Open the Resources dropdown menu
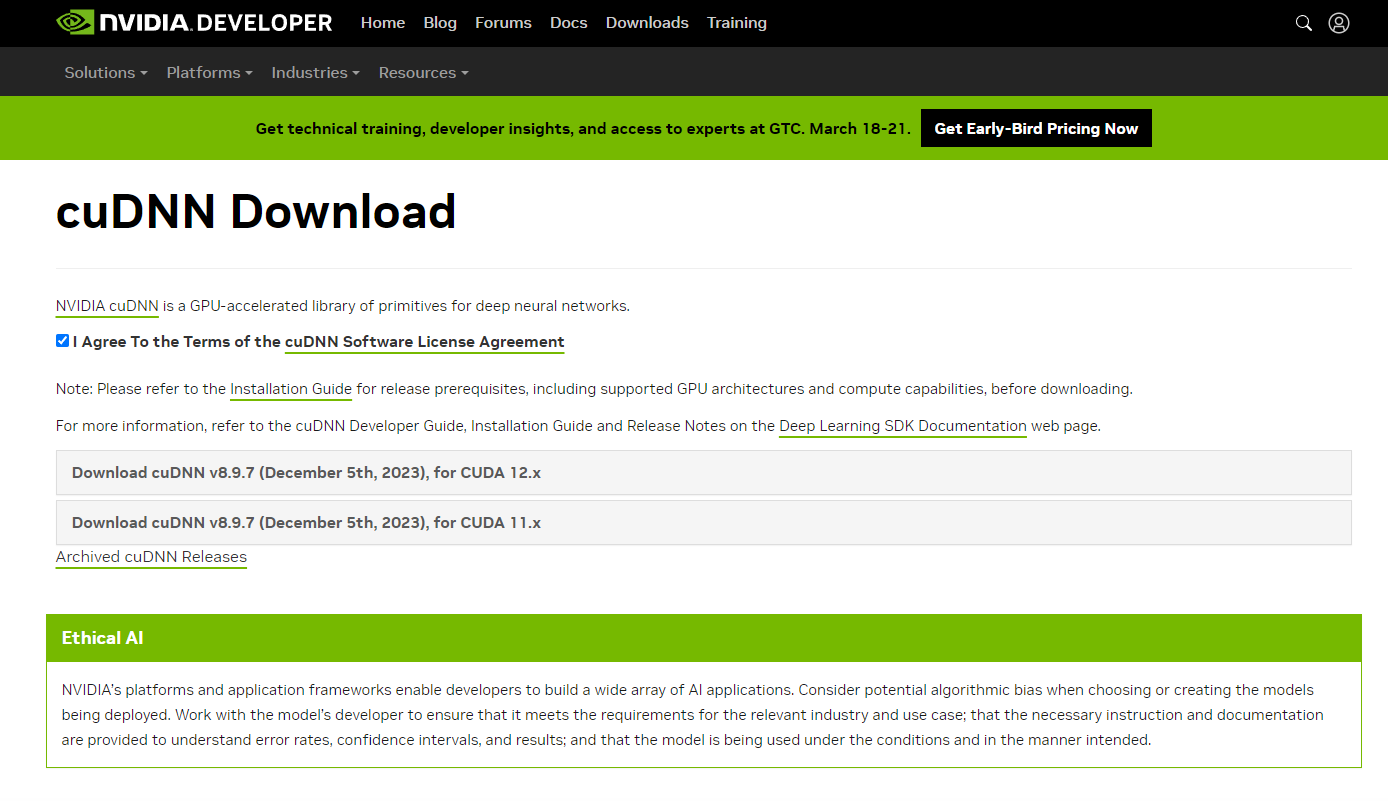The image size is (1388, 801). pos(423,72)
